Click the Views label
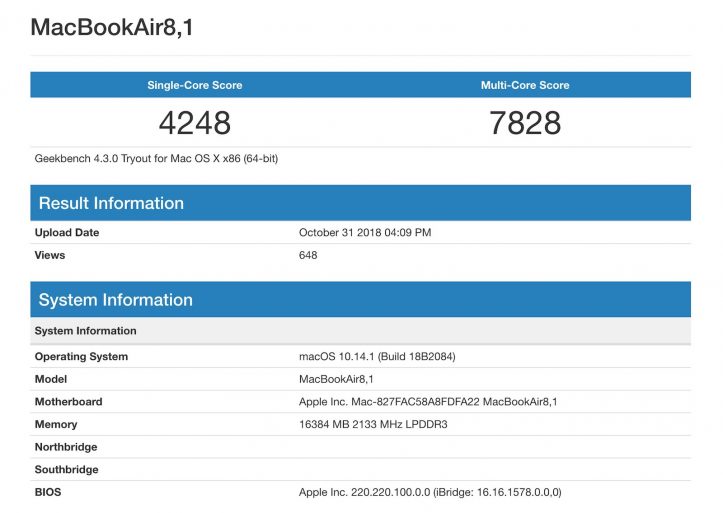 point(50,255)
